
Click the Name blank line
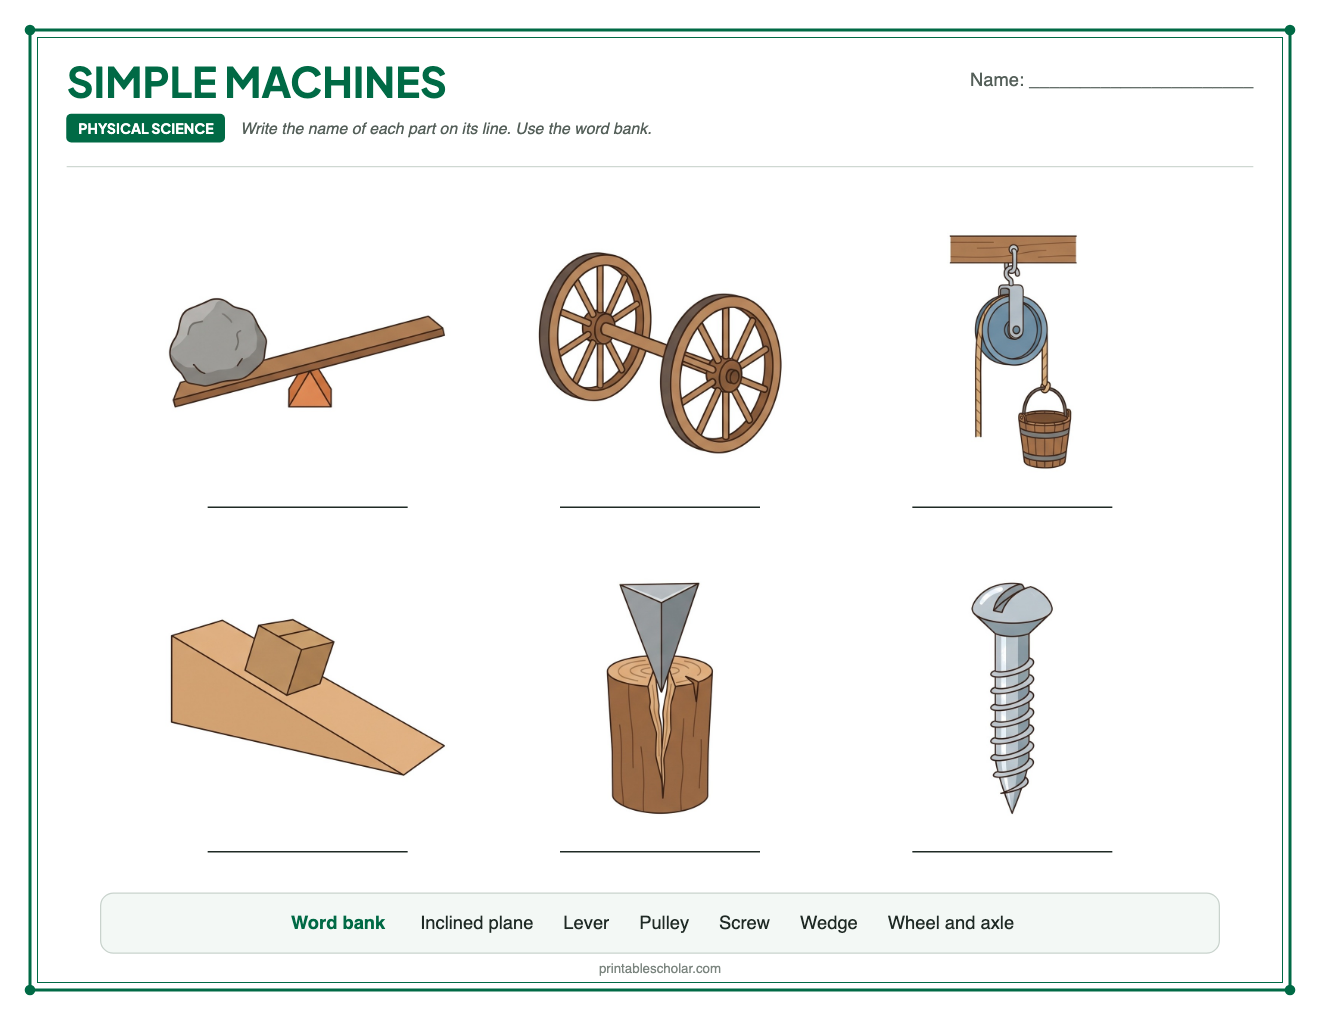1141,87
